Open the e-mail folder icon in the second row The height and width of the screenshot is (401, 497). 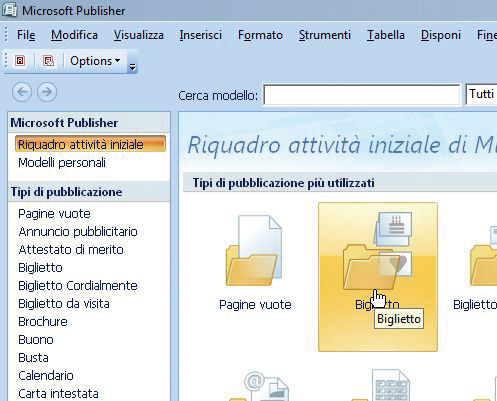tap(260, 387)
